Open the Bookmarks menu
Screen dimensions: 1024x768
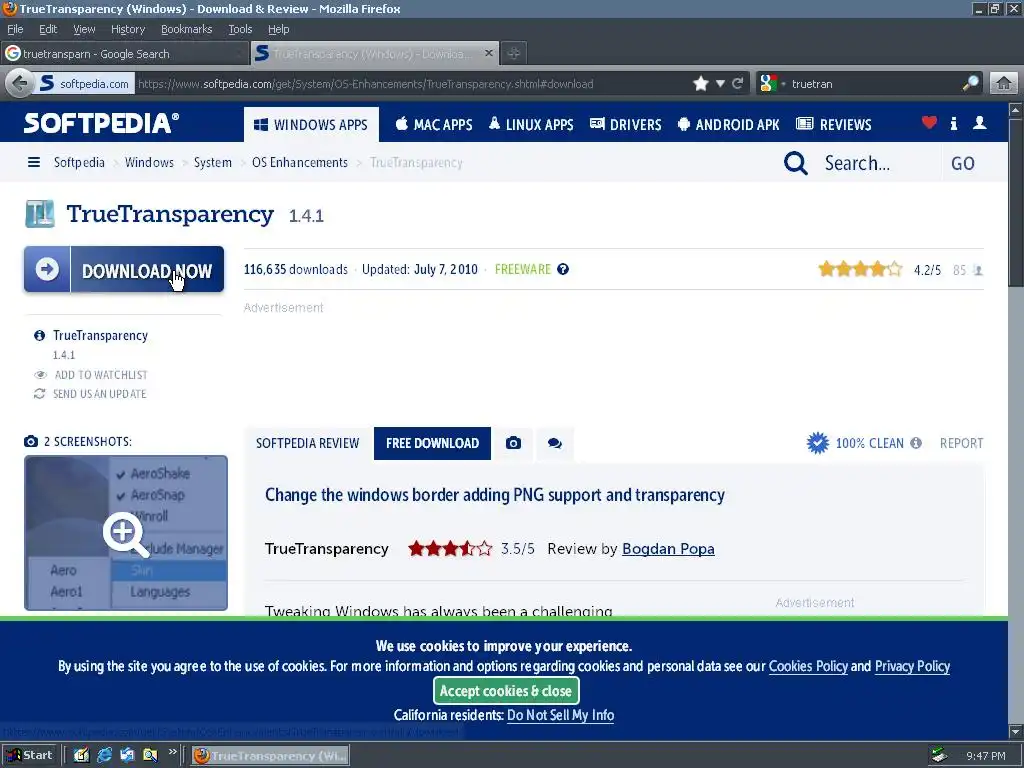click(187, 29)
